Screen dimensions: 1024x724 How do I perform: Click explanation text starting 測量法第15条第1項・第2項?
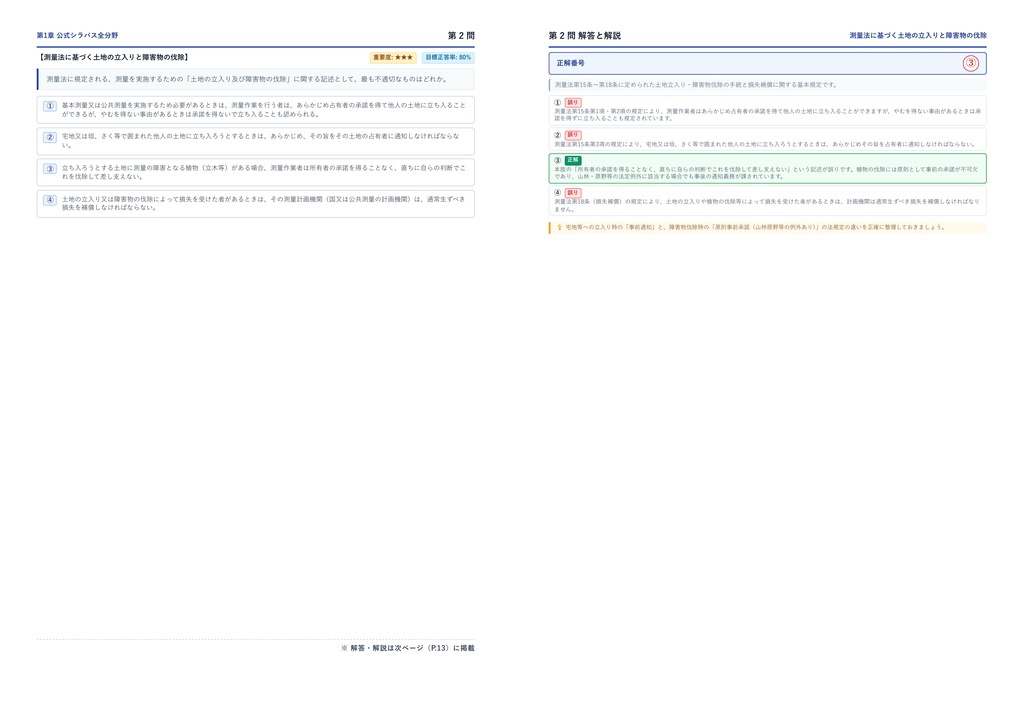767,115
